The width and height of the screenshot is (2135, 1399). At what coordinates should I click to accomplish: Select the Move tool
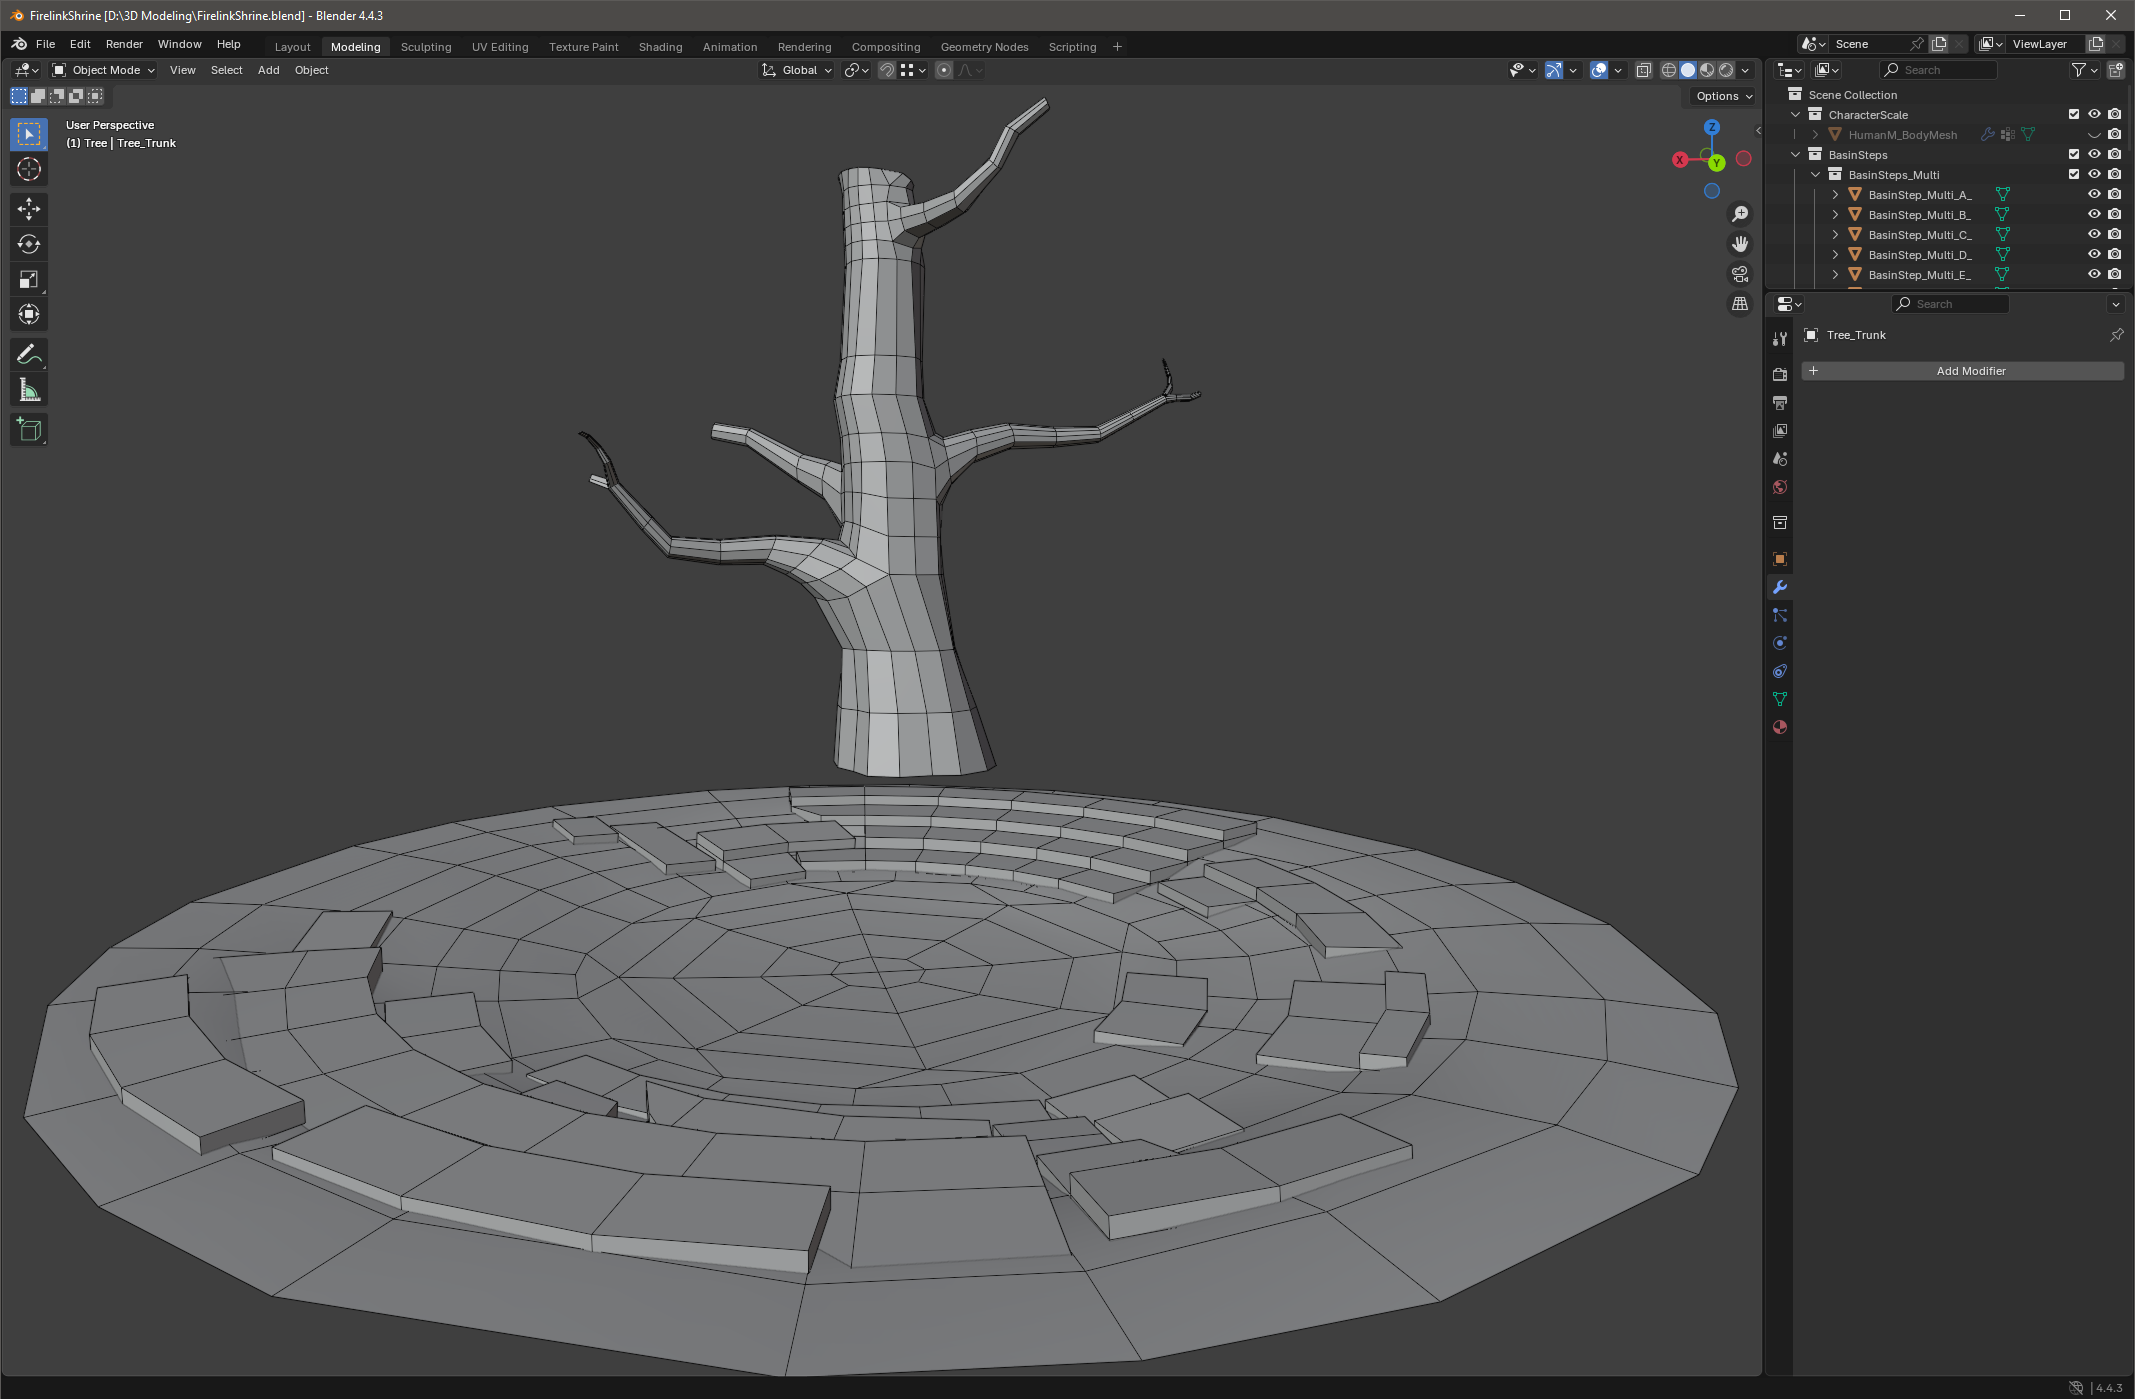coord(29,208)
